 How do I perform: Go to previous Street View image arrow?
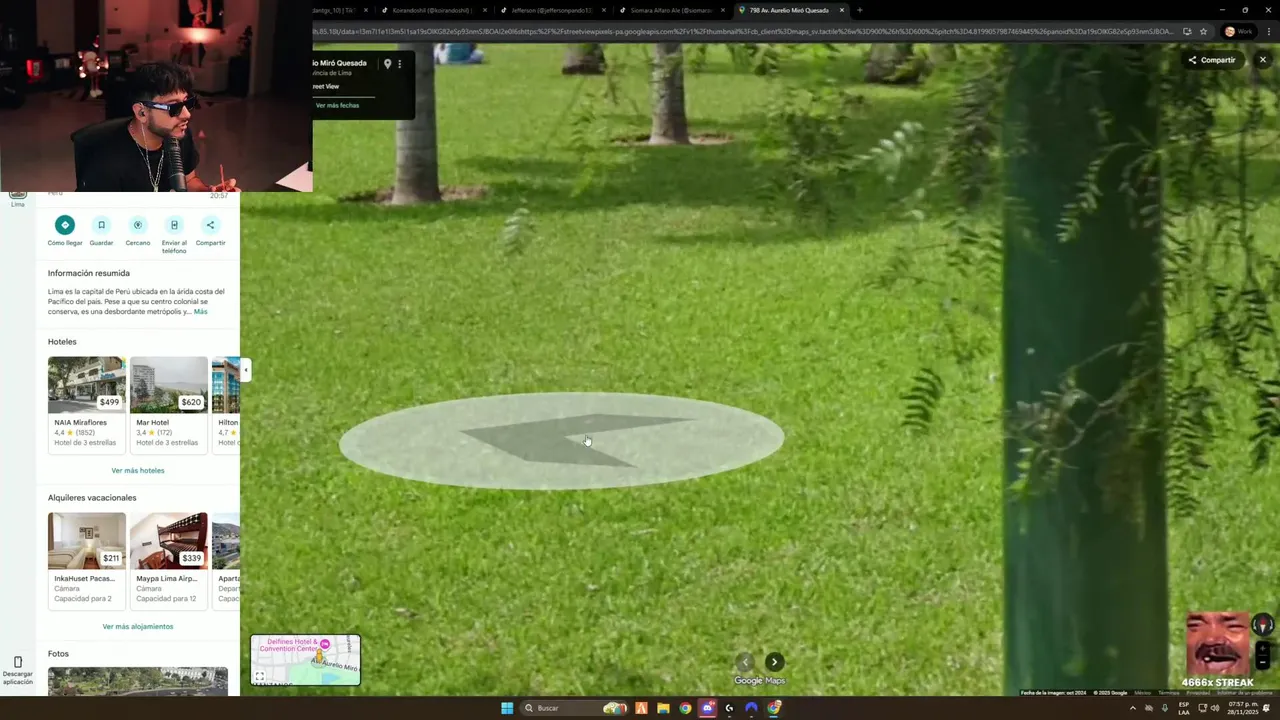click(x=745, y=662)
